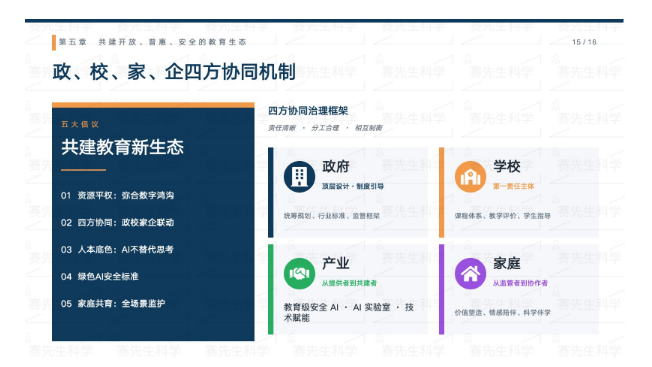
Task: Select the 家庭 card heading
Action: click(506, 263)
